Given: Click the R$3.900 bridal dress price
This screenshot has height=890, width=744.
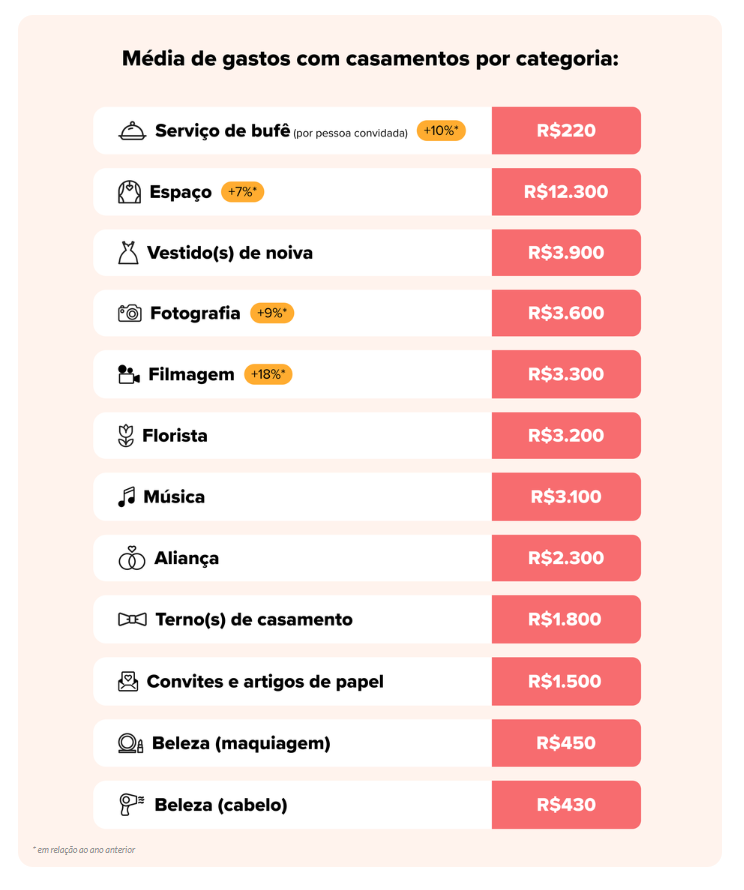Looking at the screenshot, I should tap(566, 253).
